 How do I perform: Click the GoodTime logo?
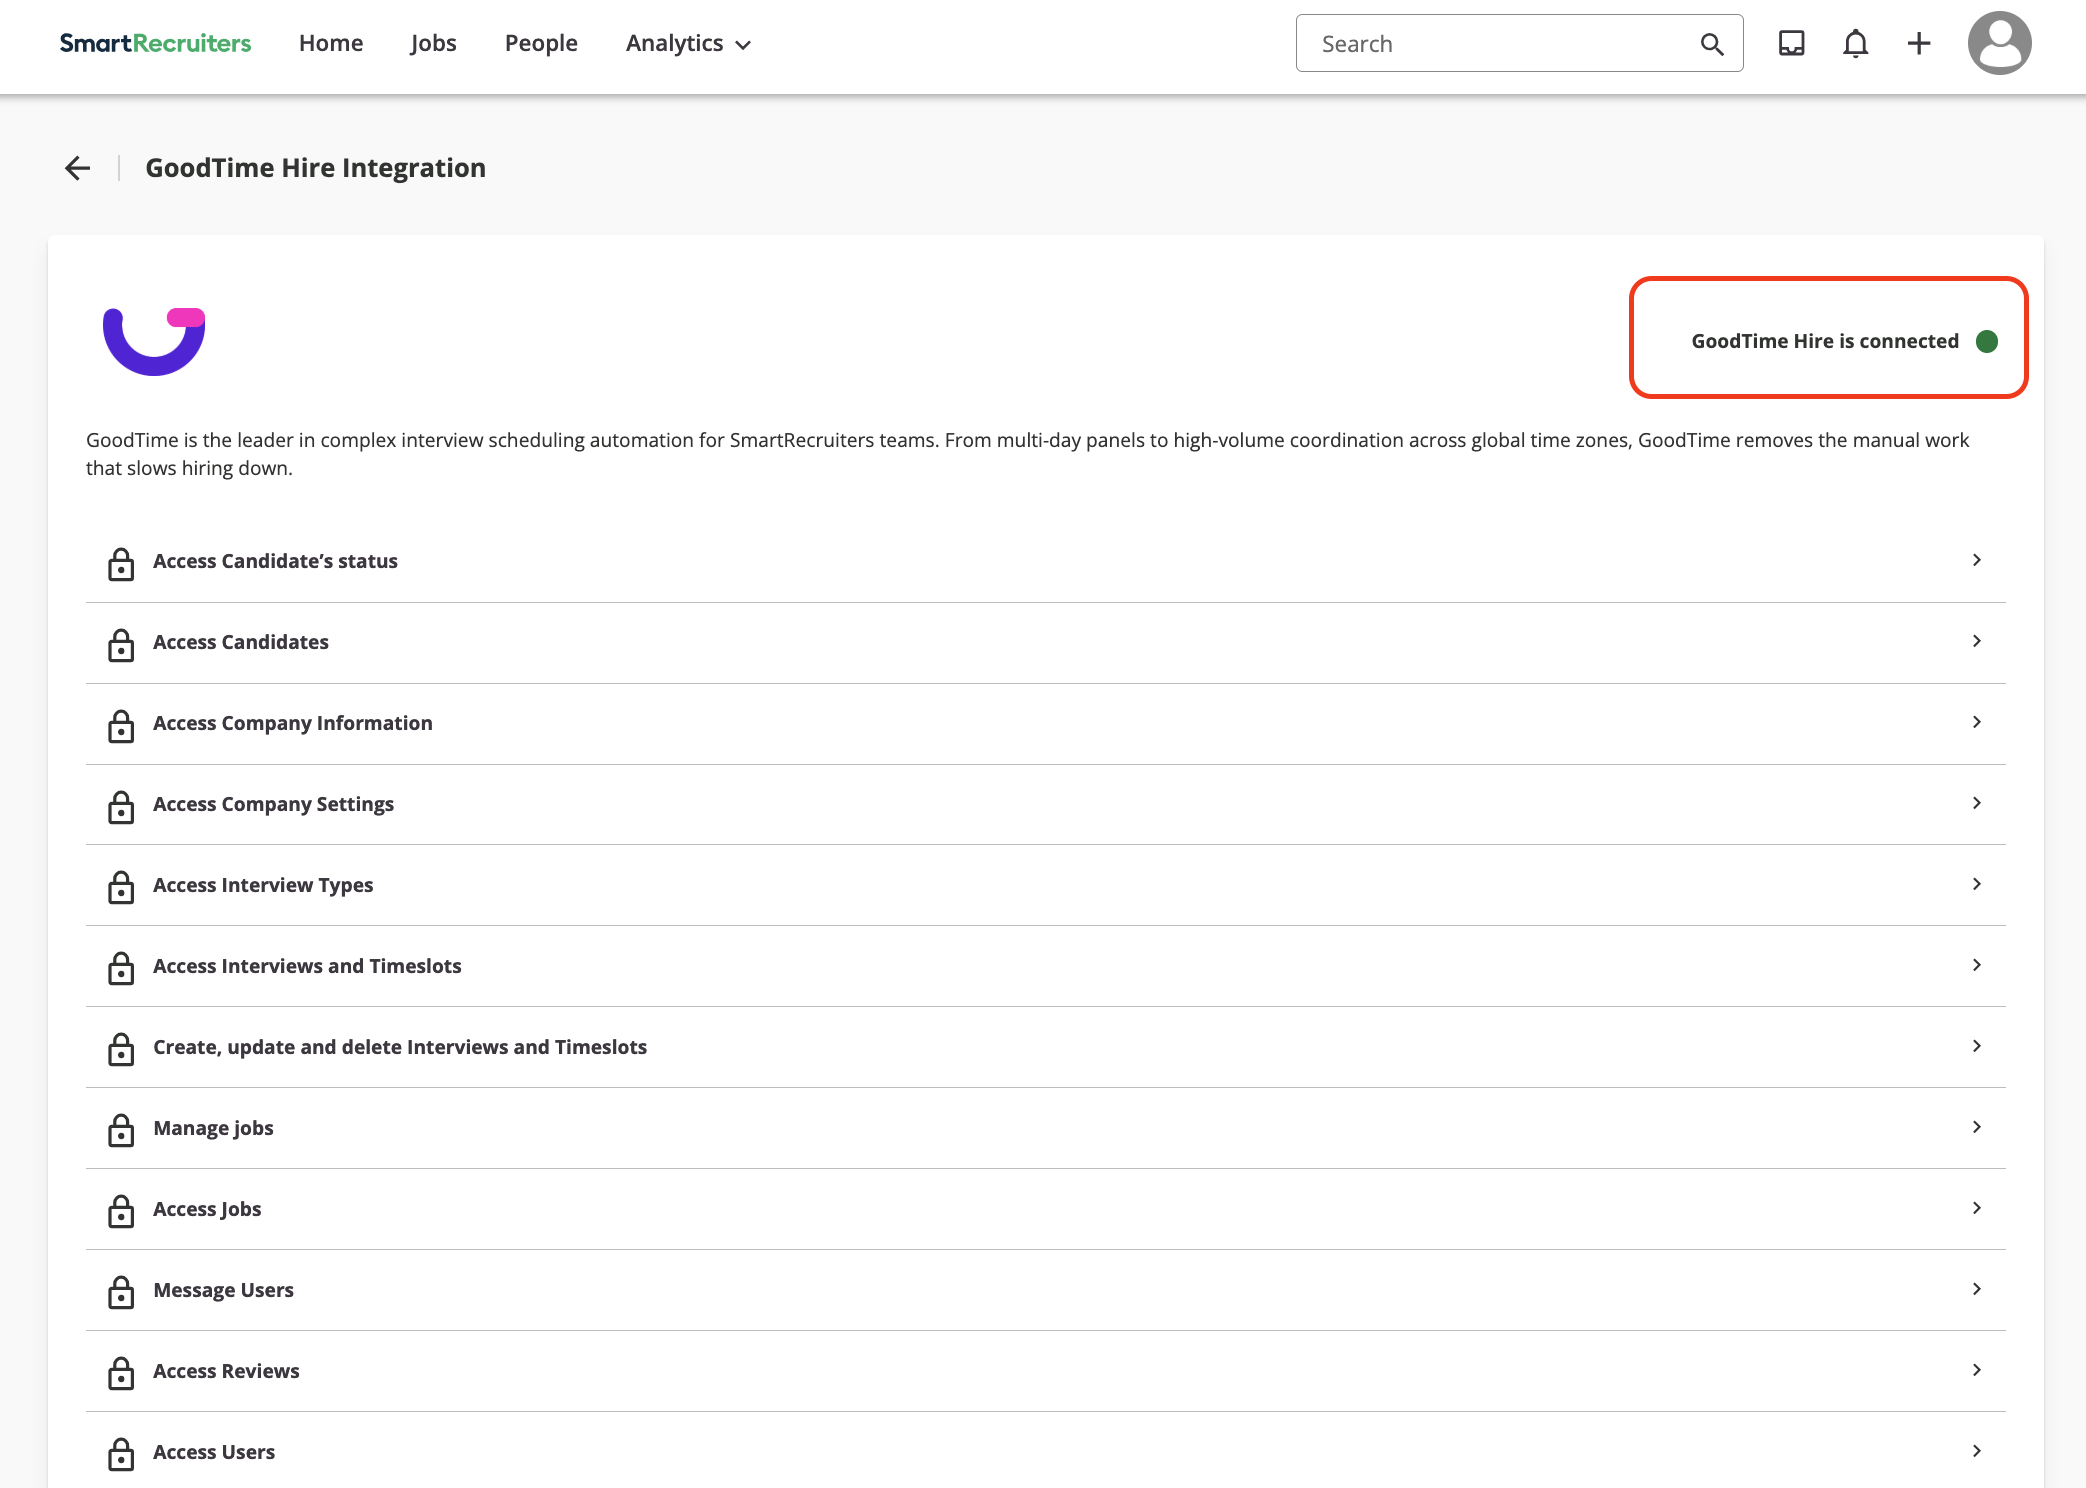click(x=154, y=341)
